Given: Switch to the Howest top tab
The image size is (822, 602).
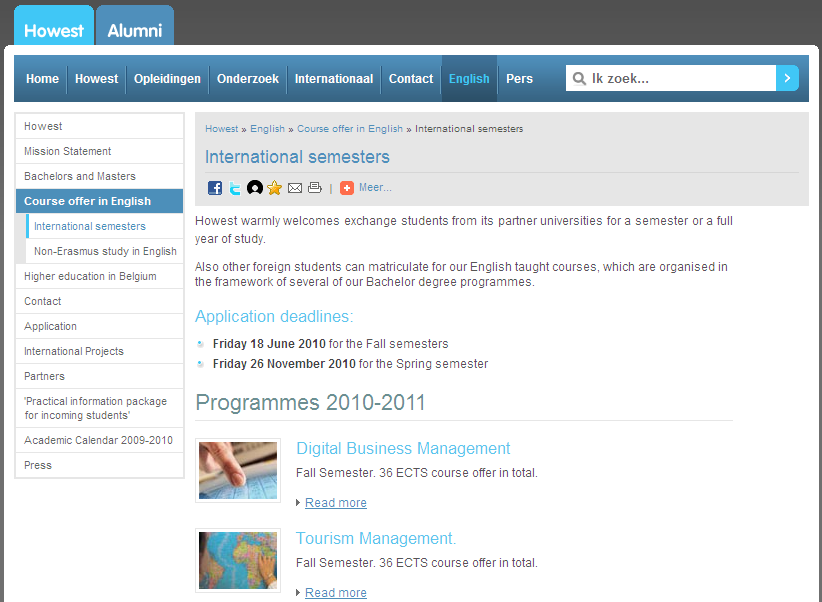Looking at the screenshot, I should click(54, 26).
